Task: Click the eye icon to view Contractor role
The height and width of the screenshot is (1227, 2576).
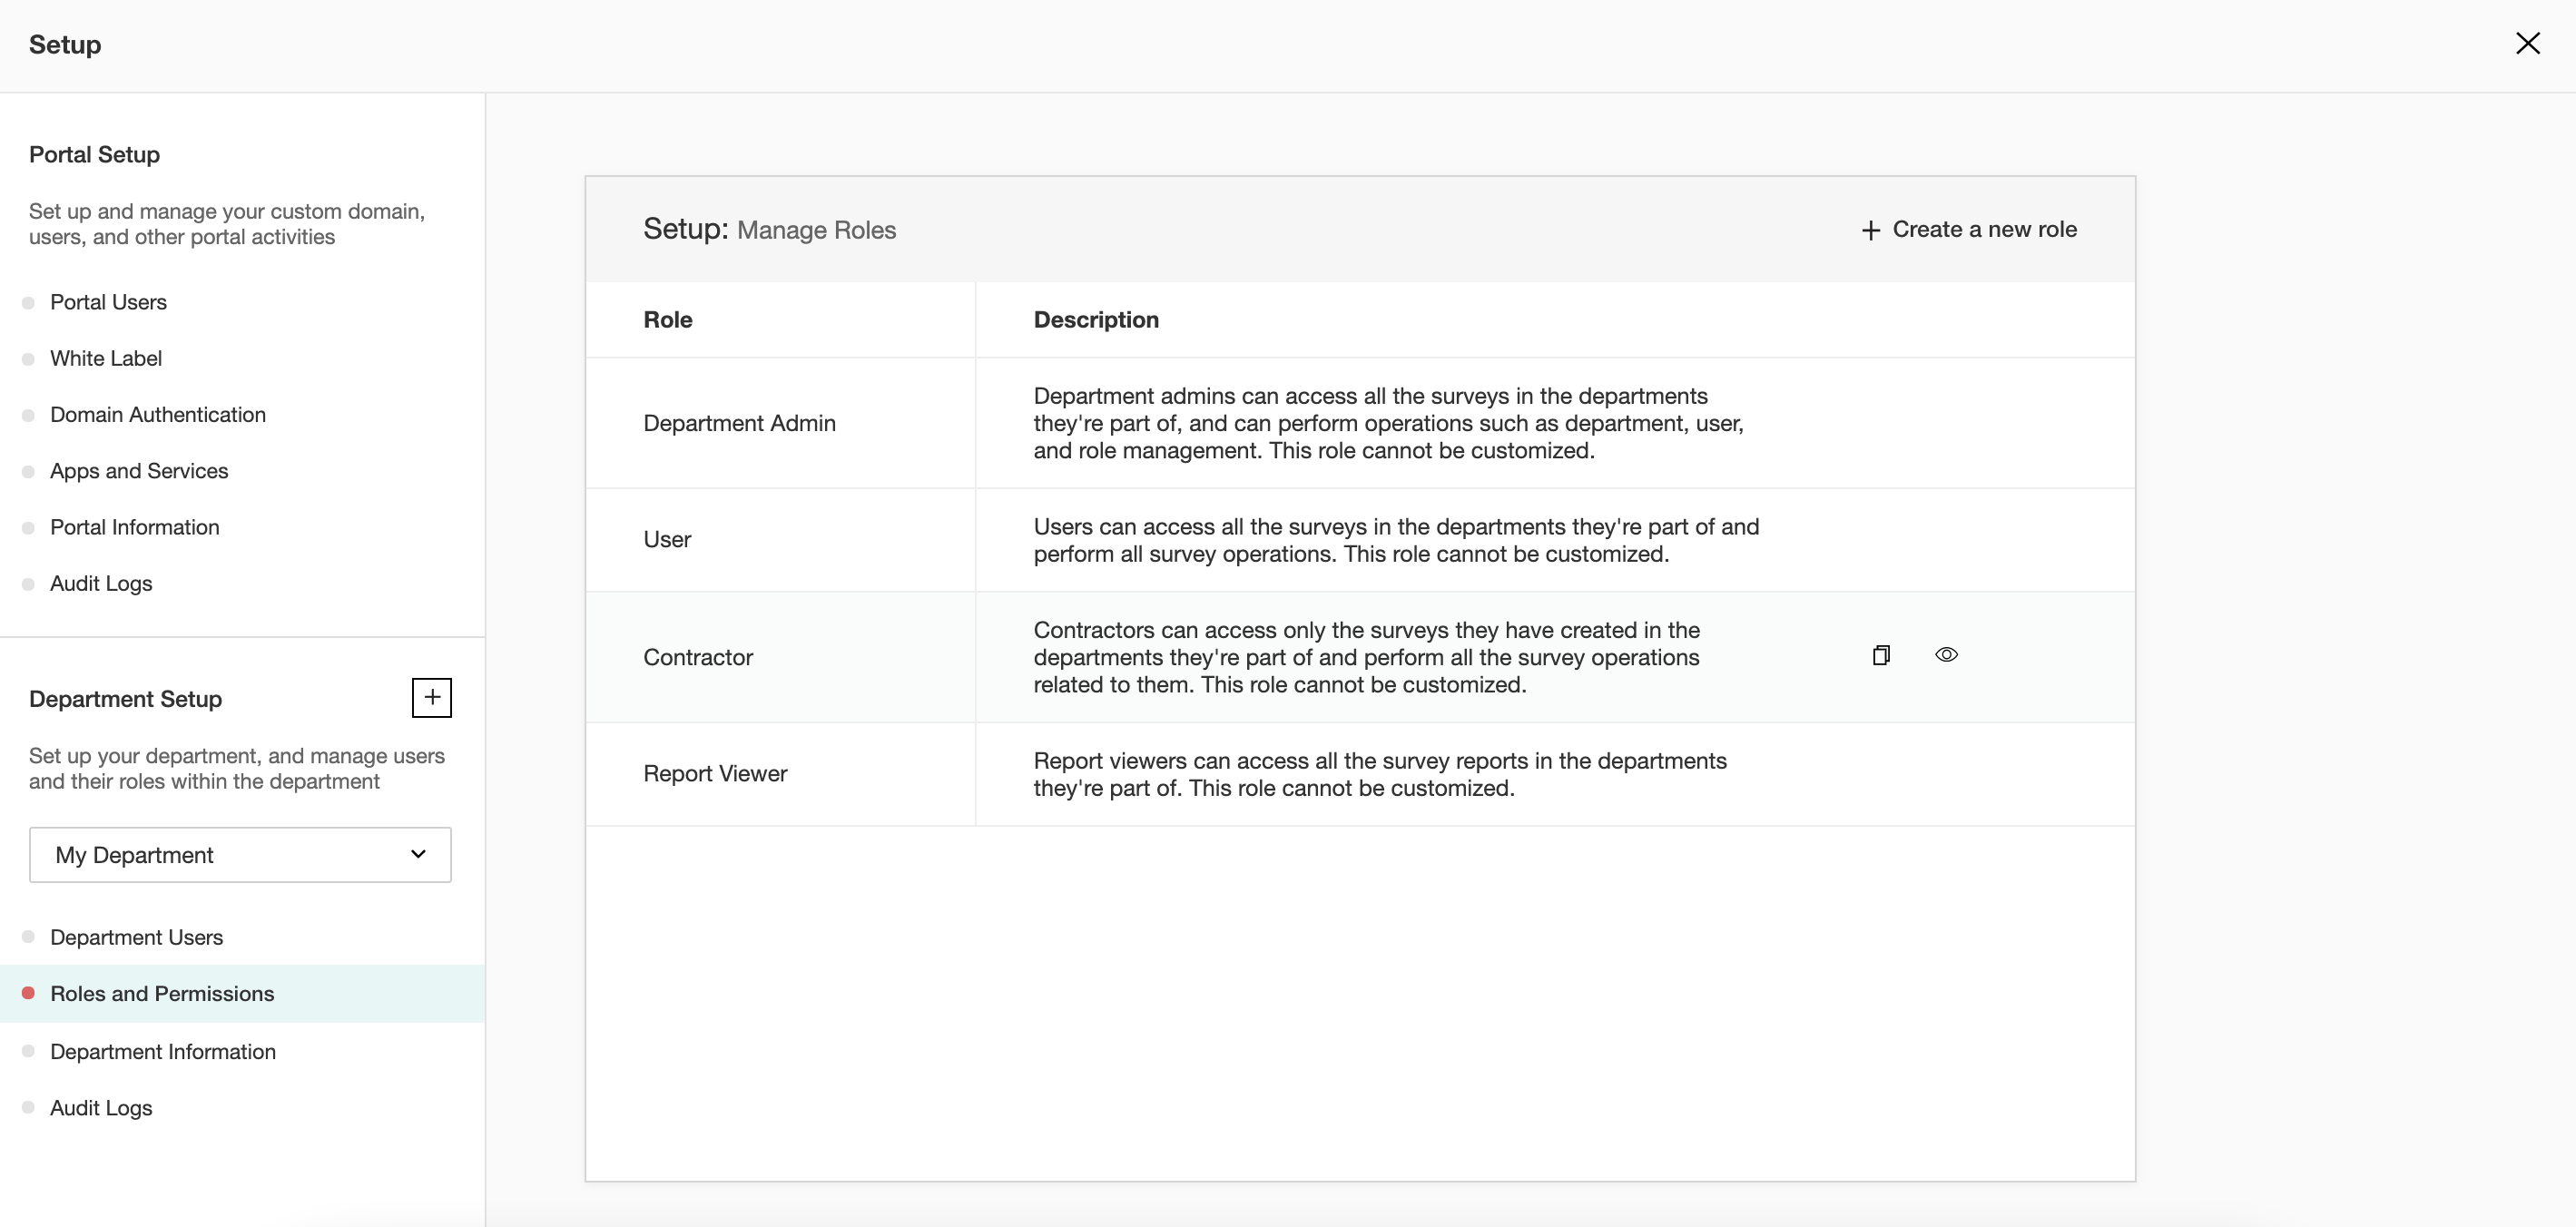Action: [x=1946, y=655]
